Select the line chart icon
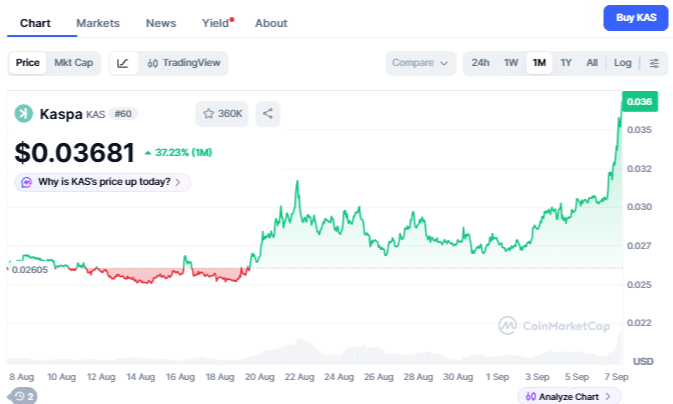This screenshot has height=404, width=673. 123,63
